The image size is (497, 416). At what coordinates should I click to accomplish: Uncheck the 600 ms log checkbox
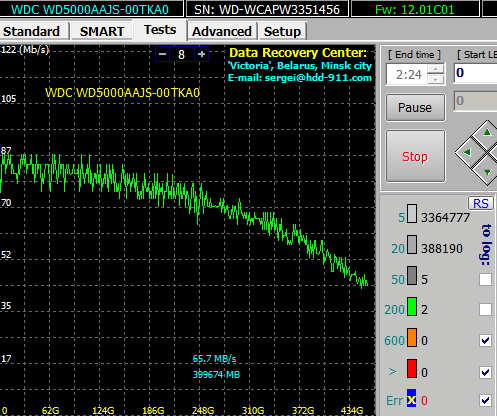(x=485, y=340)
